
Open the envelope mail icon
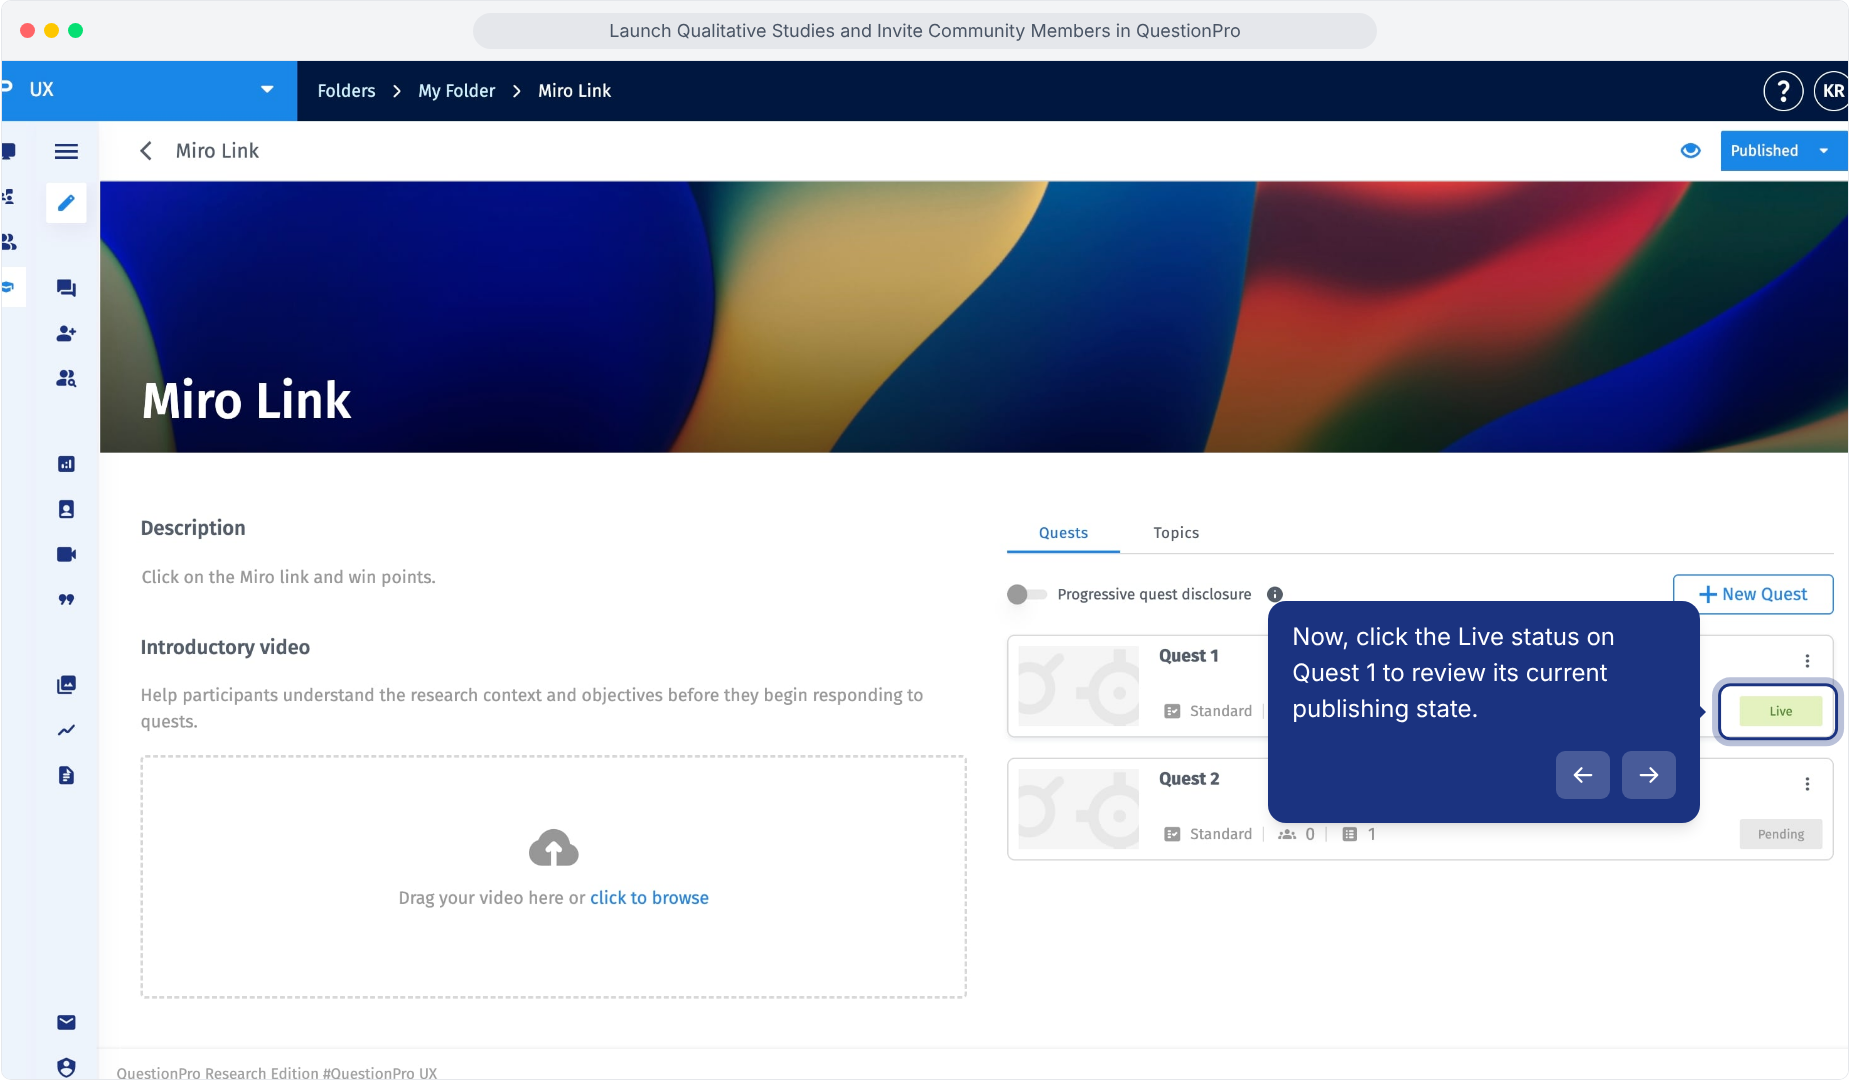click(66, 1022)
